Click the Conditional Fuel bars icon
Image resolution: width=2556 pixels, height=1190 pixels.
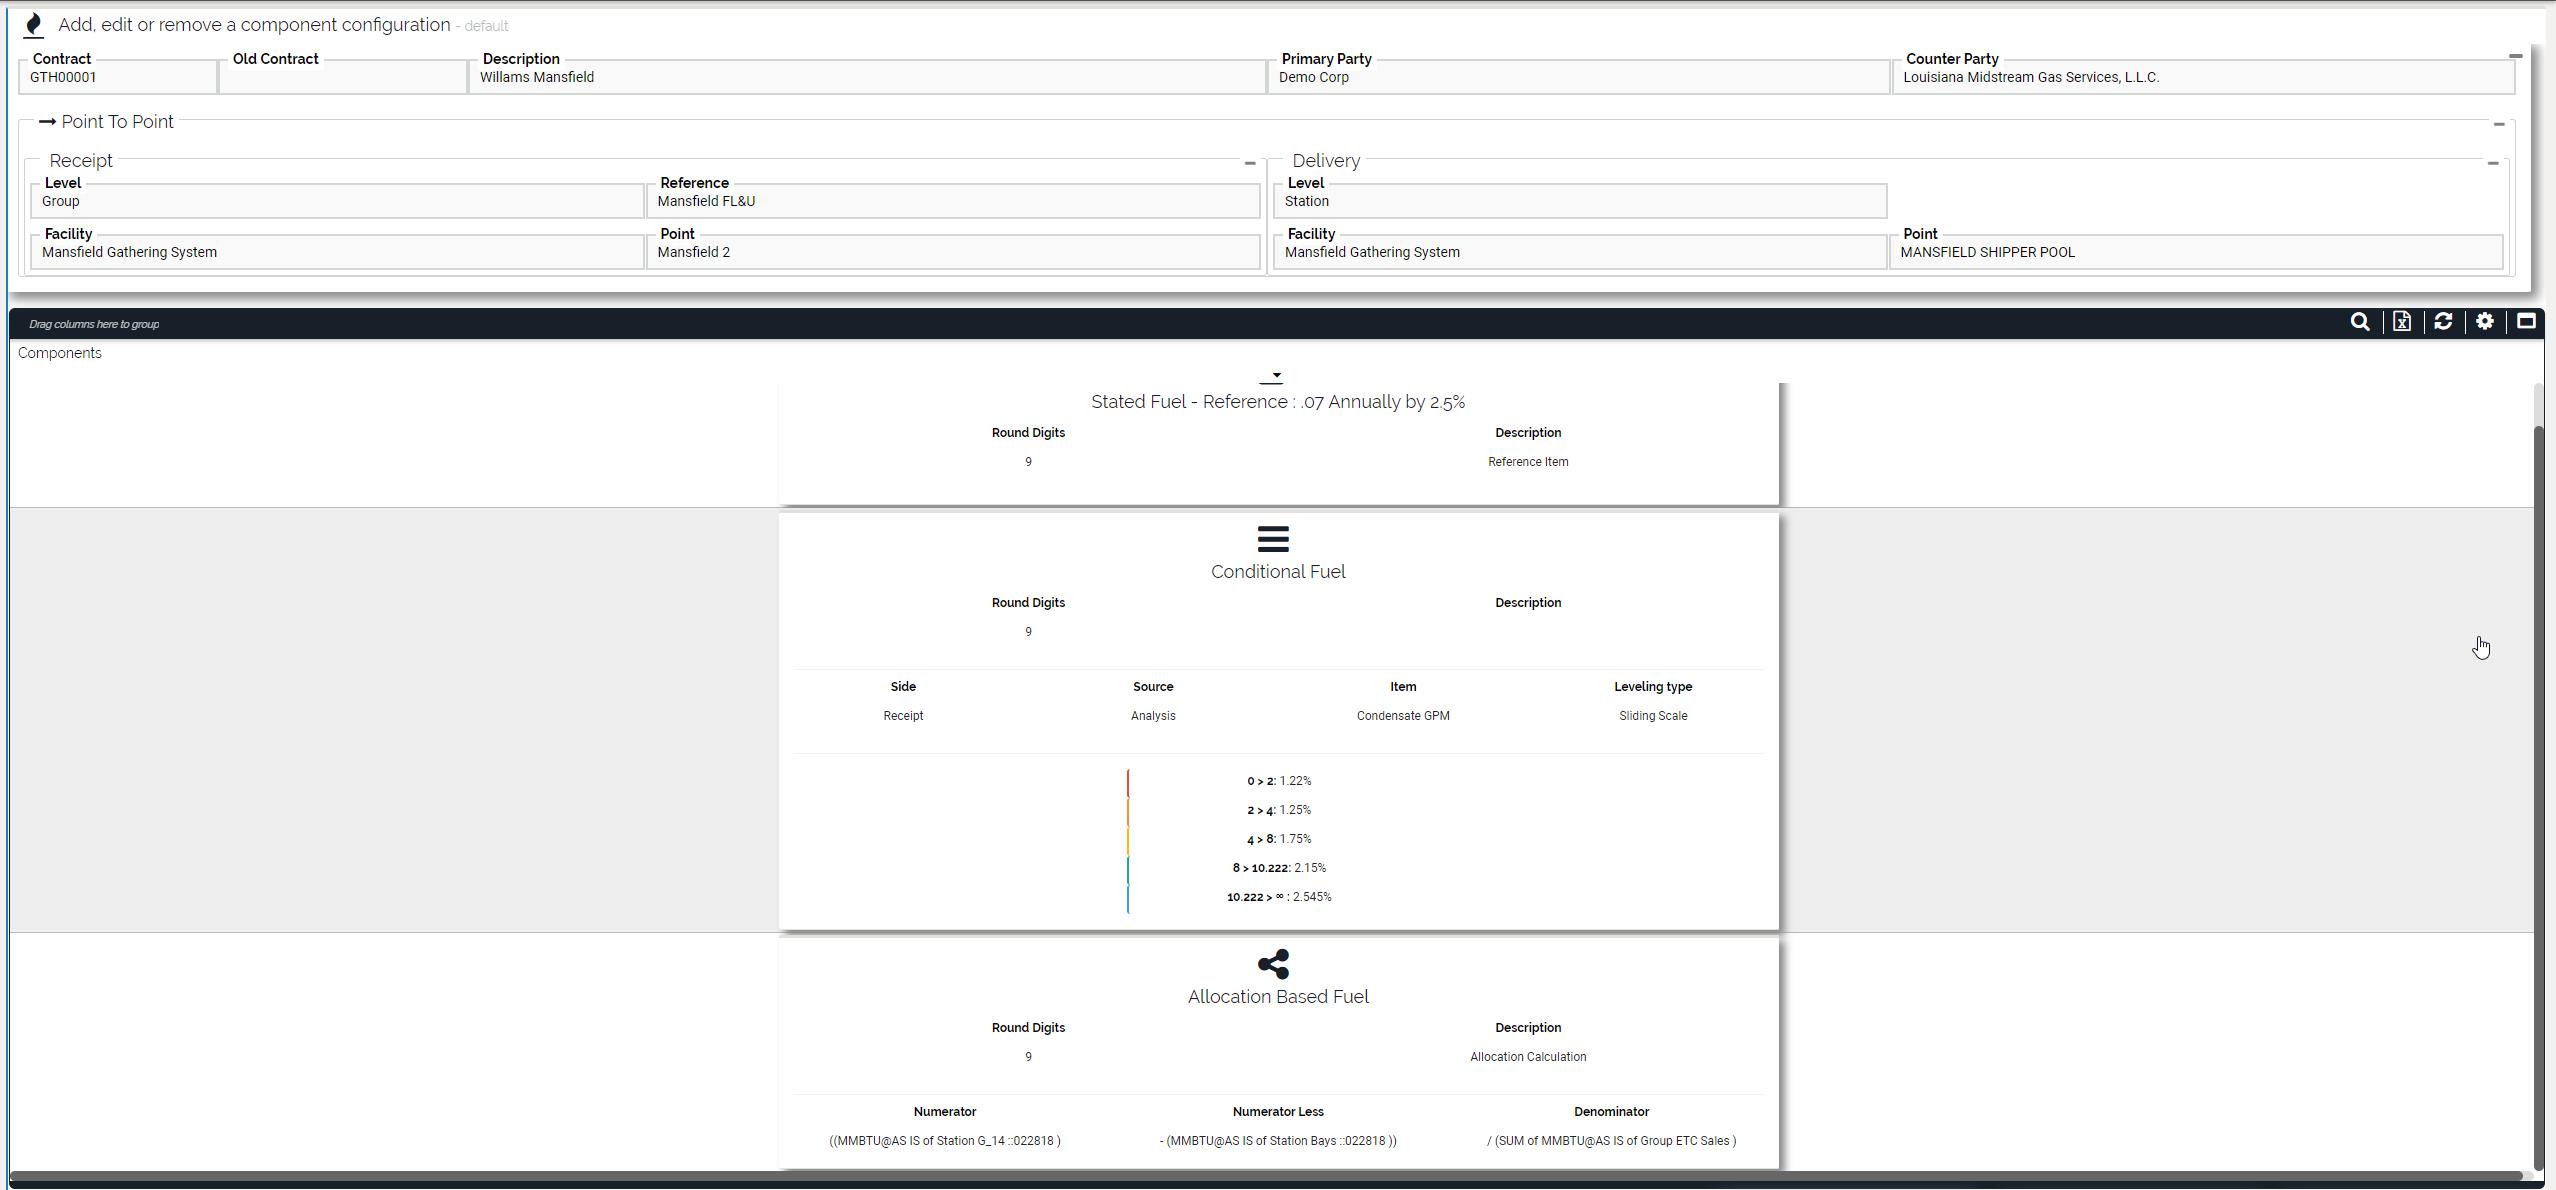tap(1273, 539)
